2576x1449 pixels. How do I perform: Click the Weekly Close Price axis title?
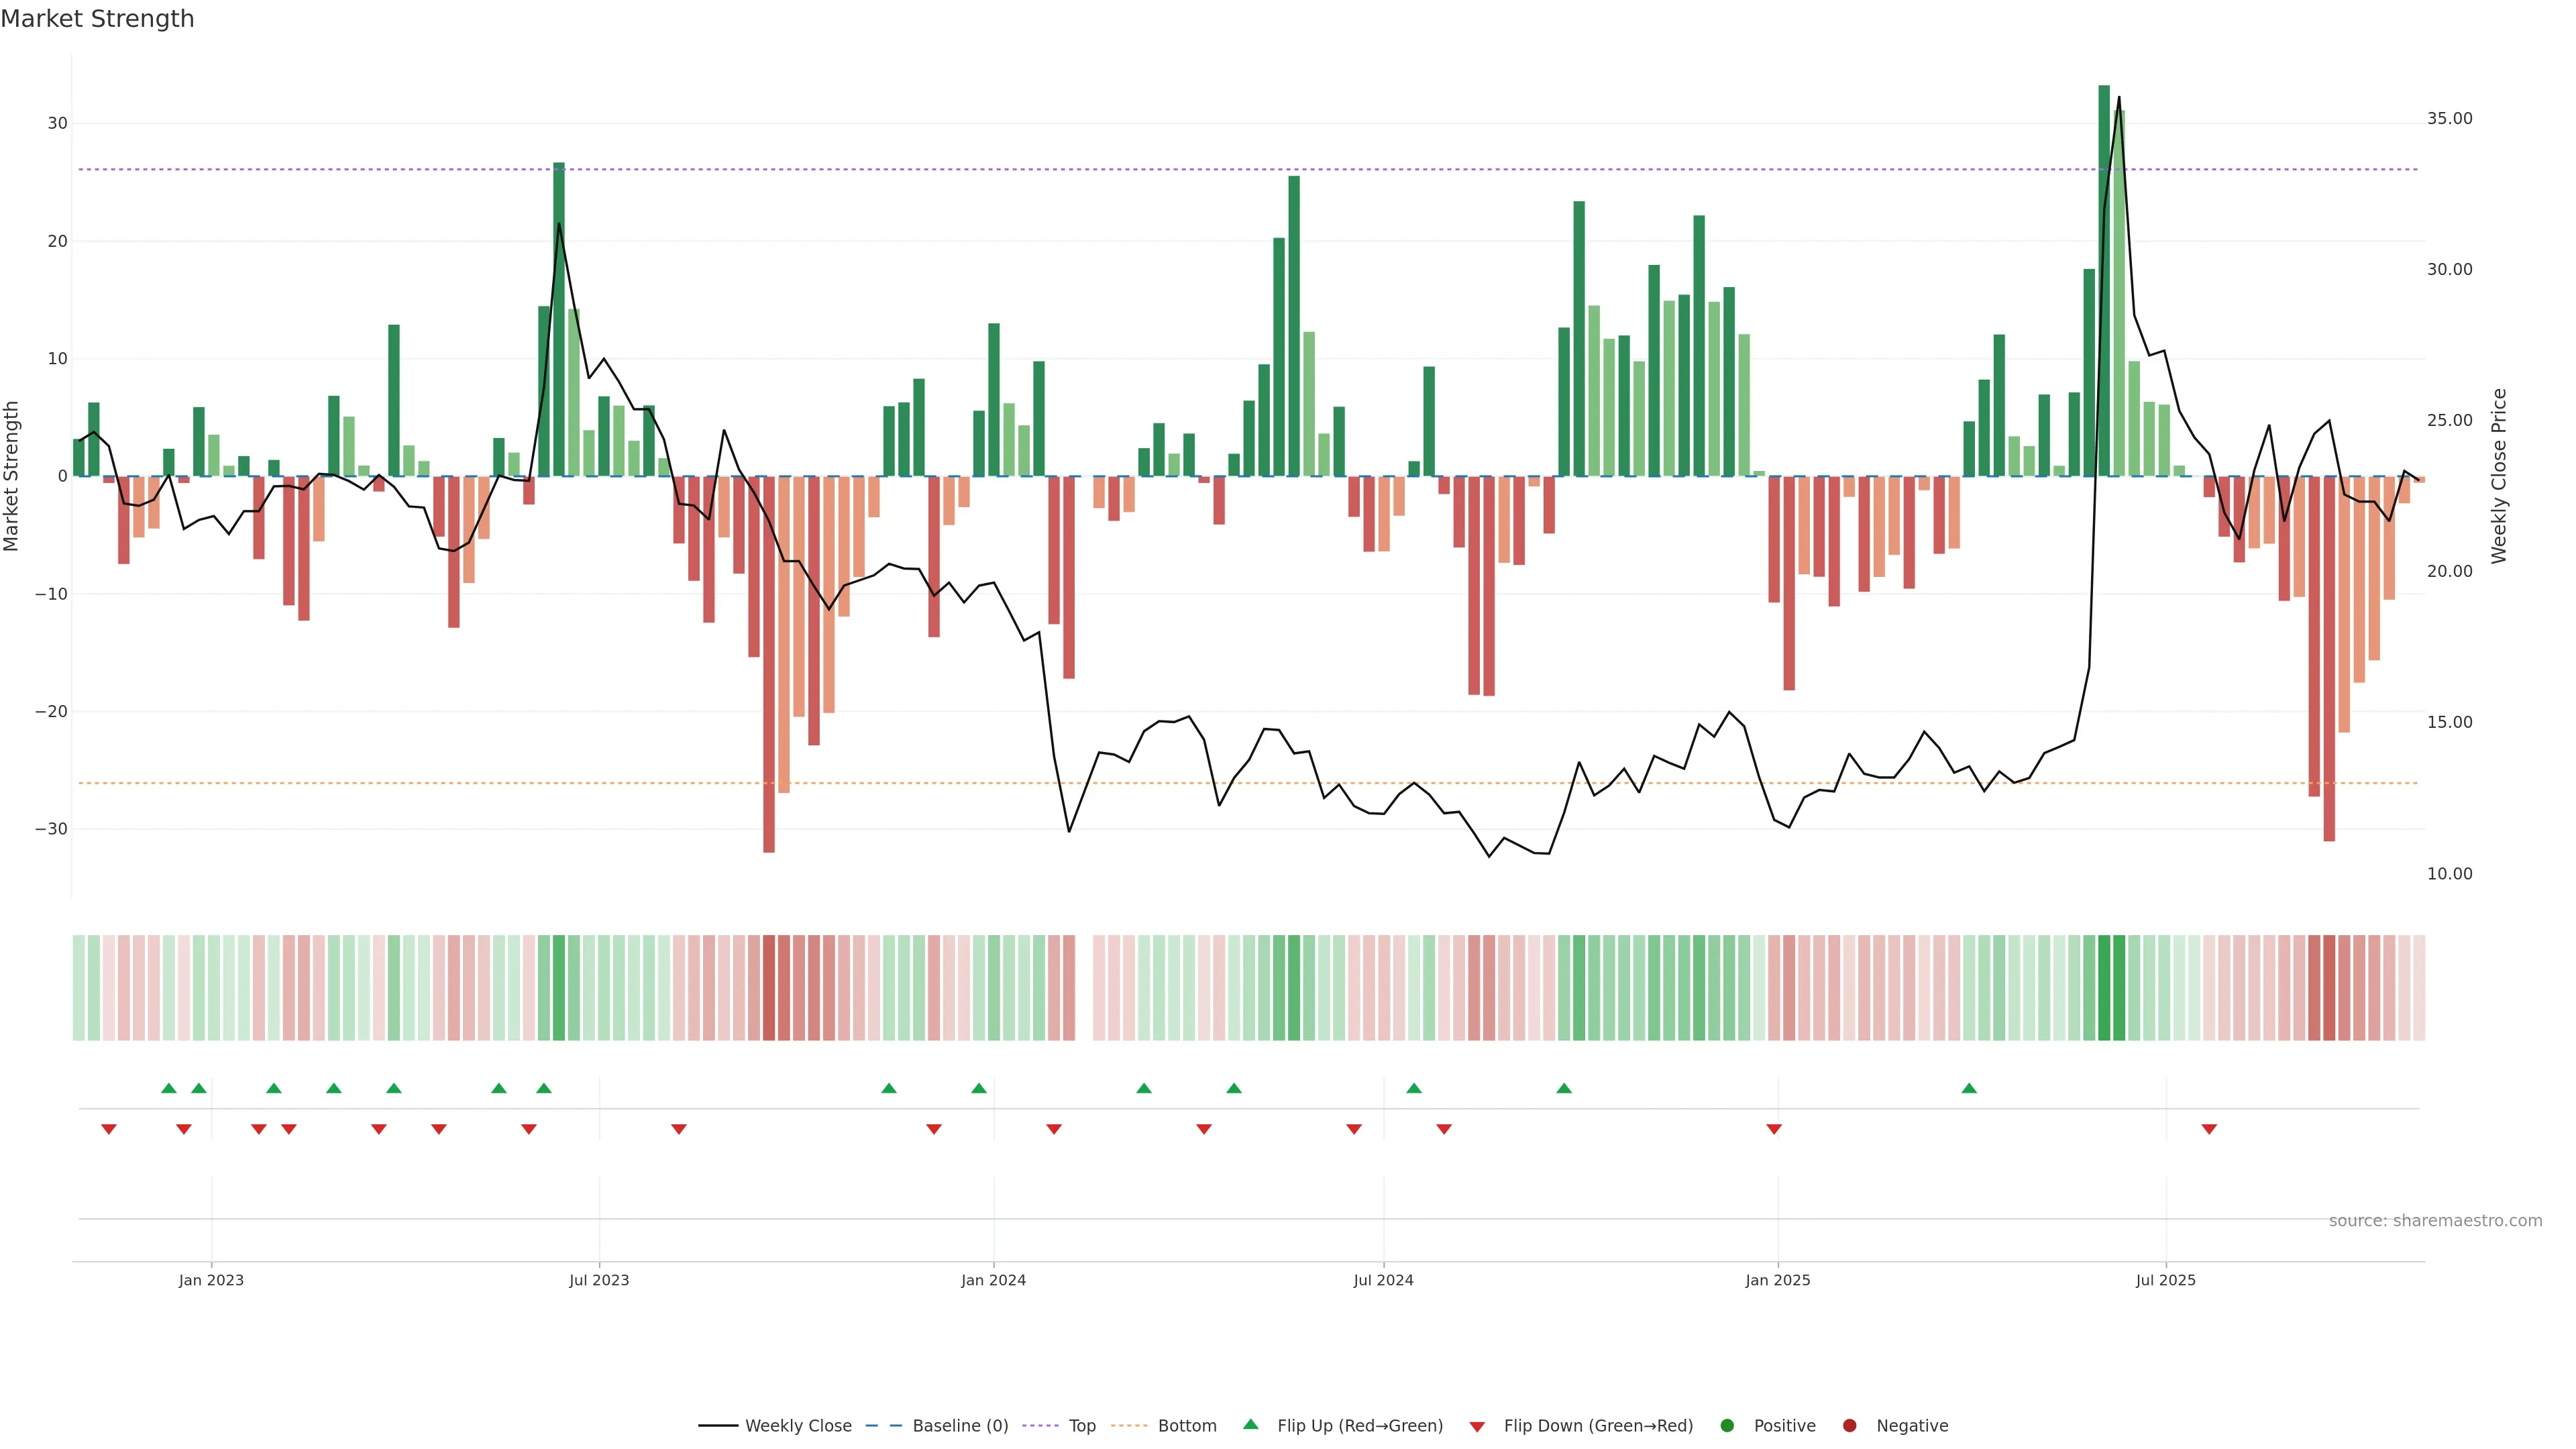pos(2499,476)
